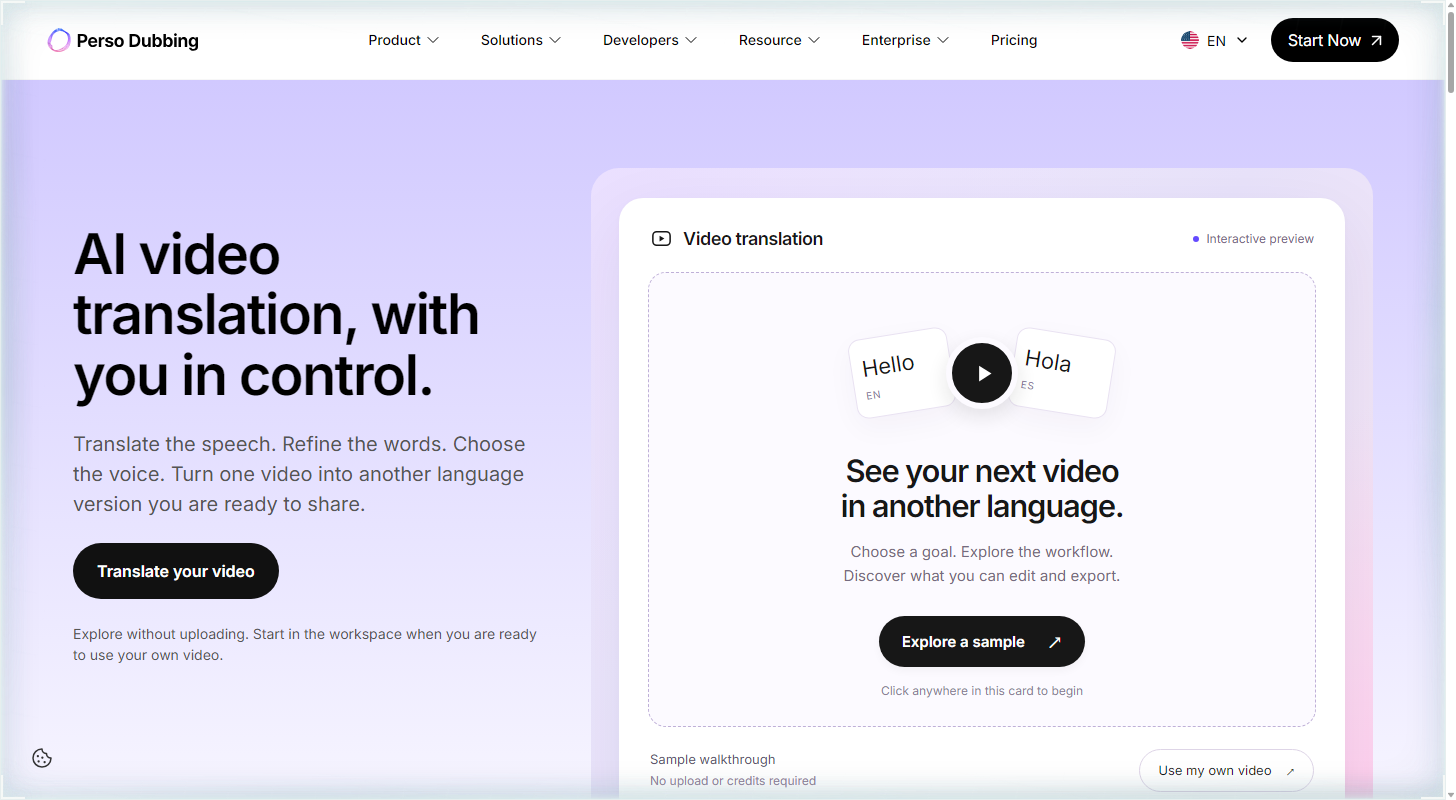1456x800 pixels.
Task: Choose Use my own video
Action: pyautogui.click(x=1226, y=771)
